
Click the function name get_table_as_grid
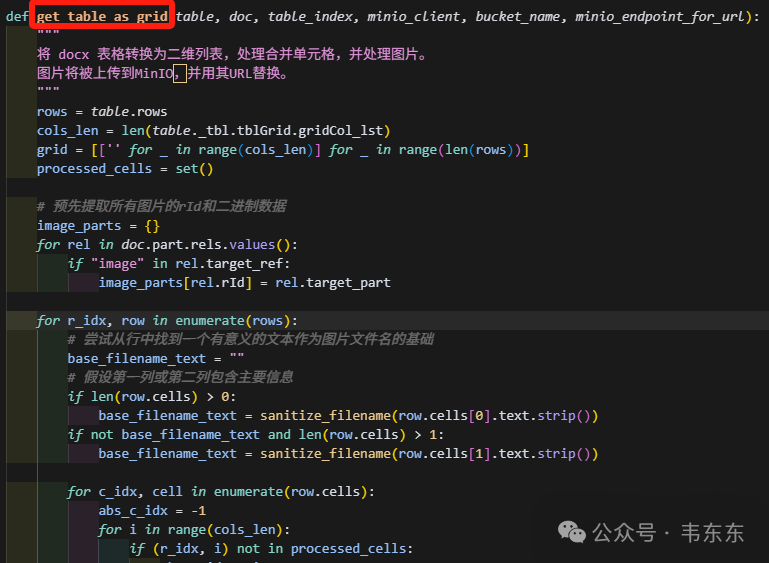(102, 16)
